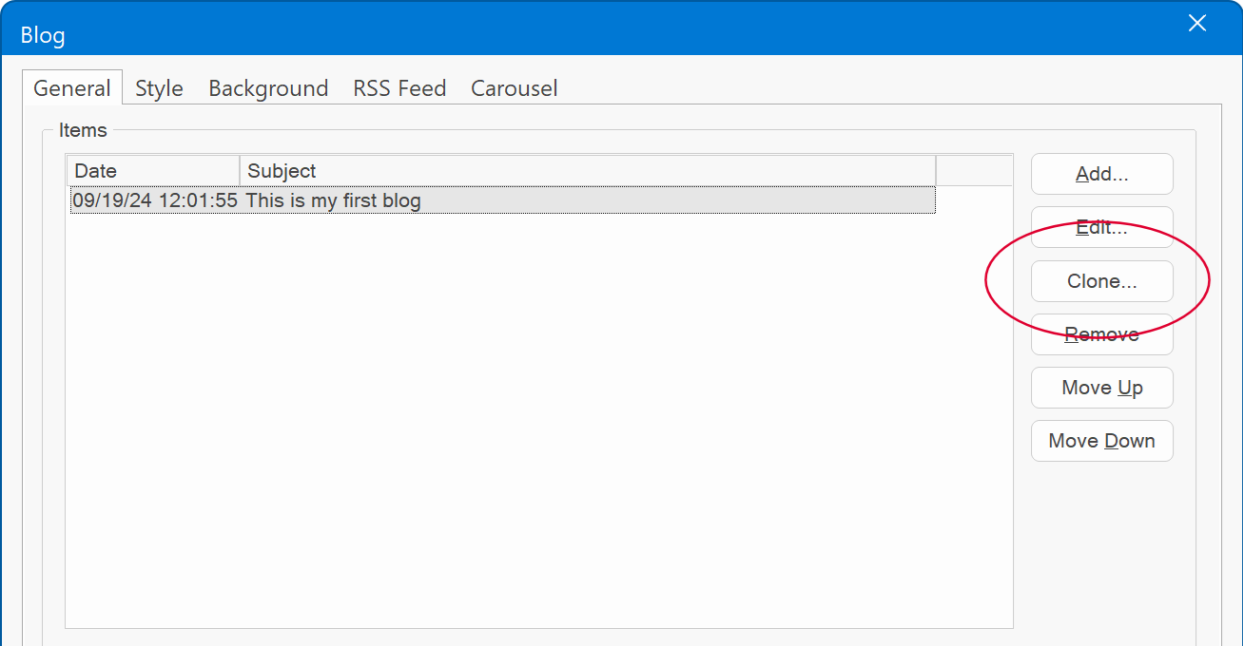Click the divider between Date and Subject headers
This screenshot has height=647, width=1244.
(240, 171)
